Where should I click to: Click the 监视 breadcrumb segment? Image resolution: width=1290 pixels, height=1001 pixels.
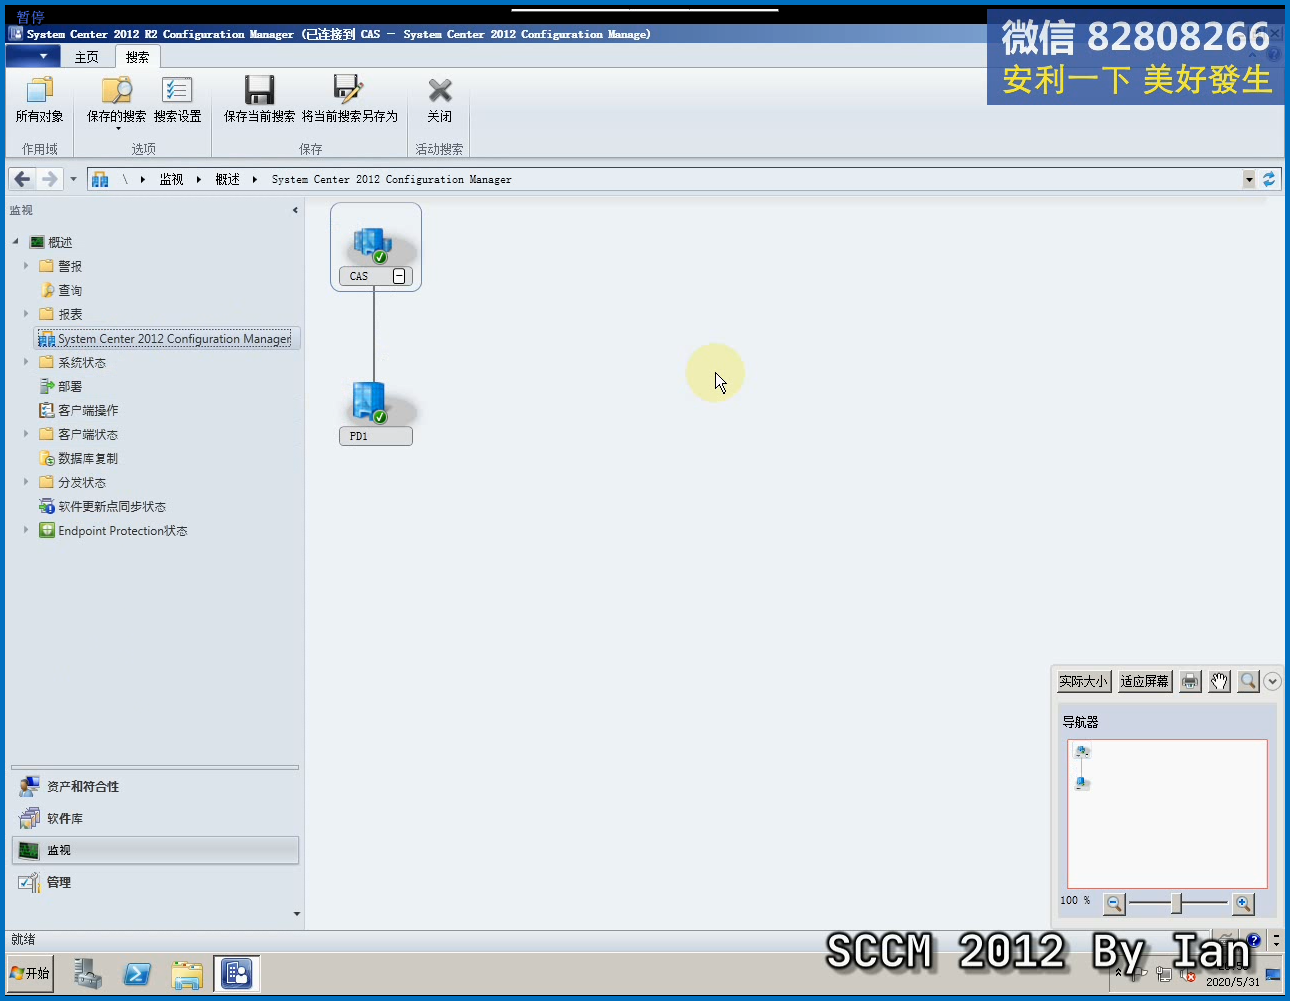pos(172,180)
